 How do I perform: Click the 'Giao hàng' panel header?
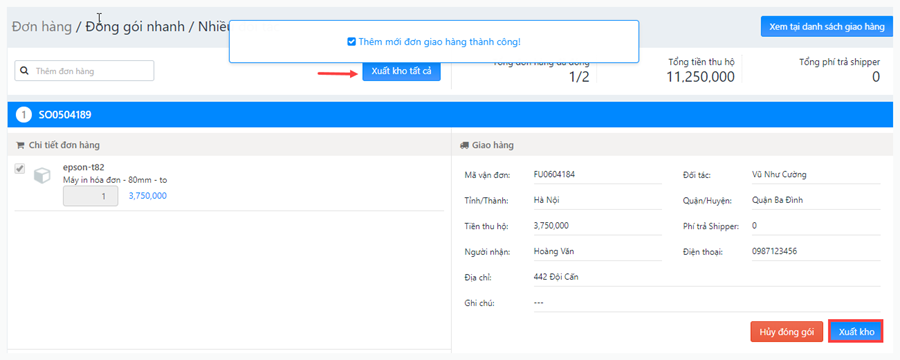pyautogui.click(x=673, y=145)
